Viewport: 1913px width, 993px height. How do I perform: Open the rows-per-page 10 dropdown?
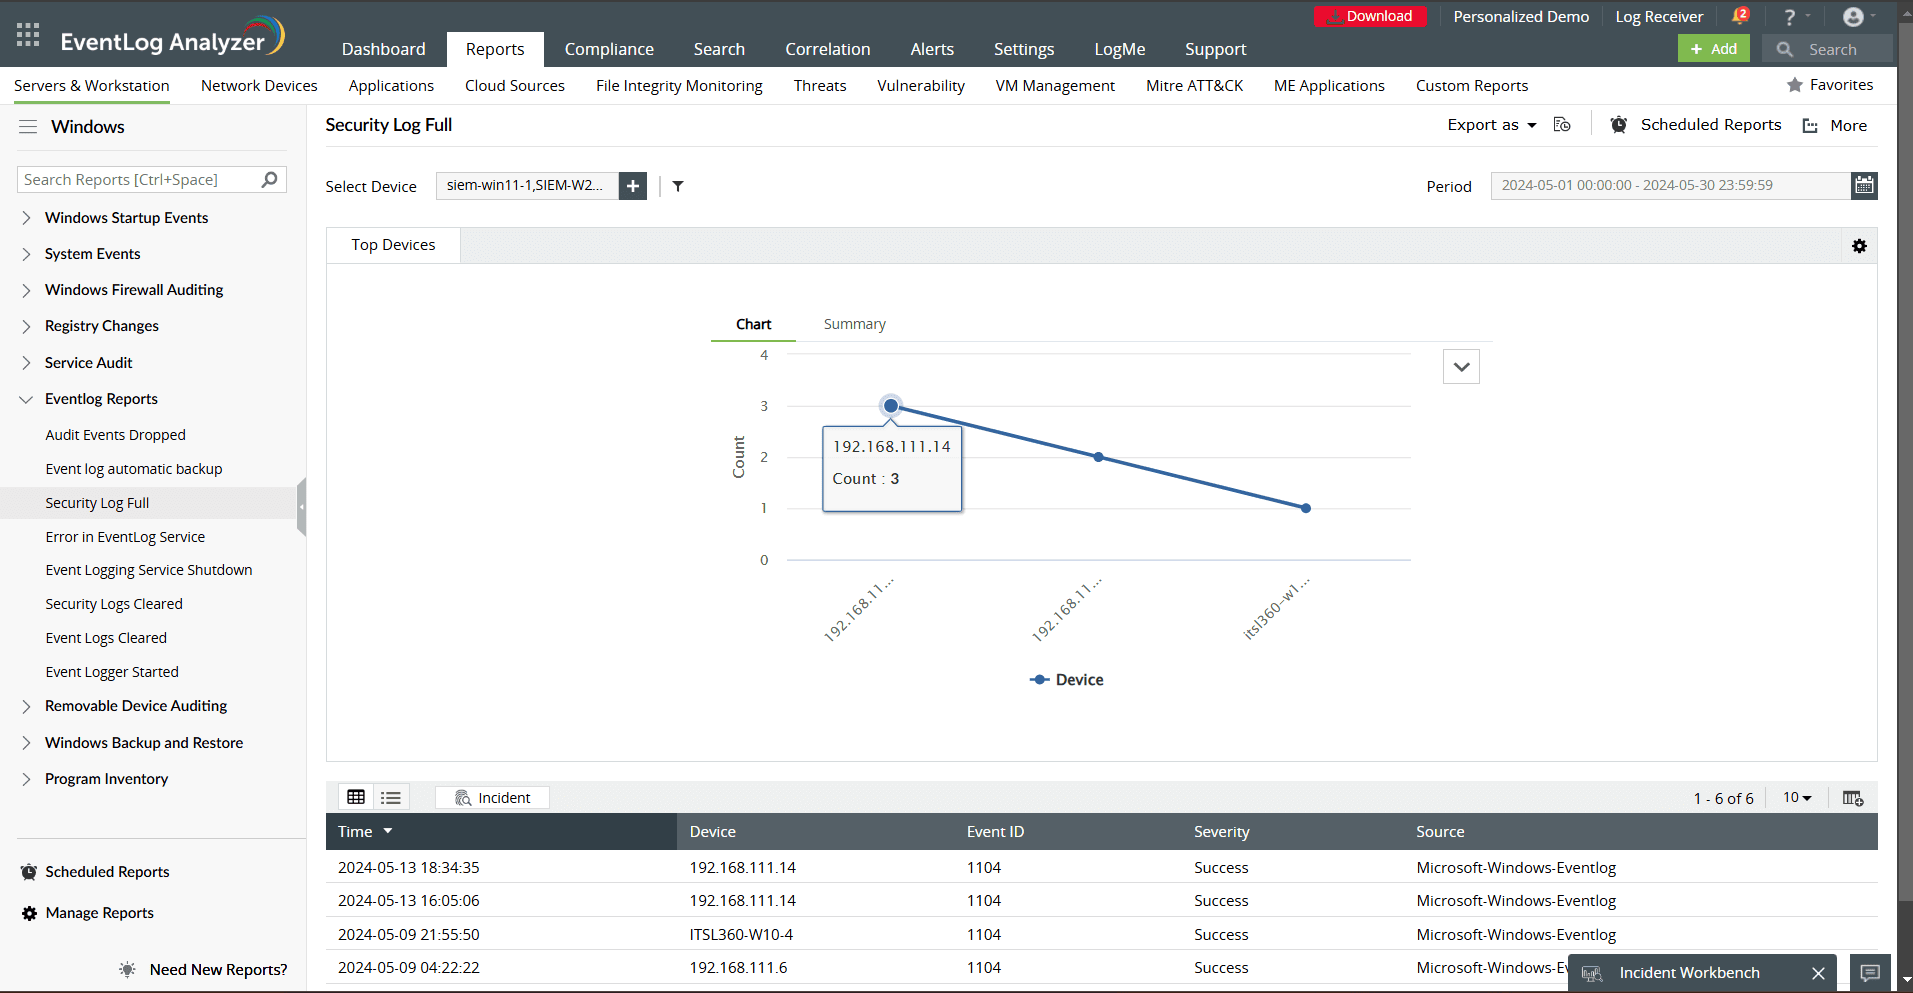click(x=1797, y=798)
